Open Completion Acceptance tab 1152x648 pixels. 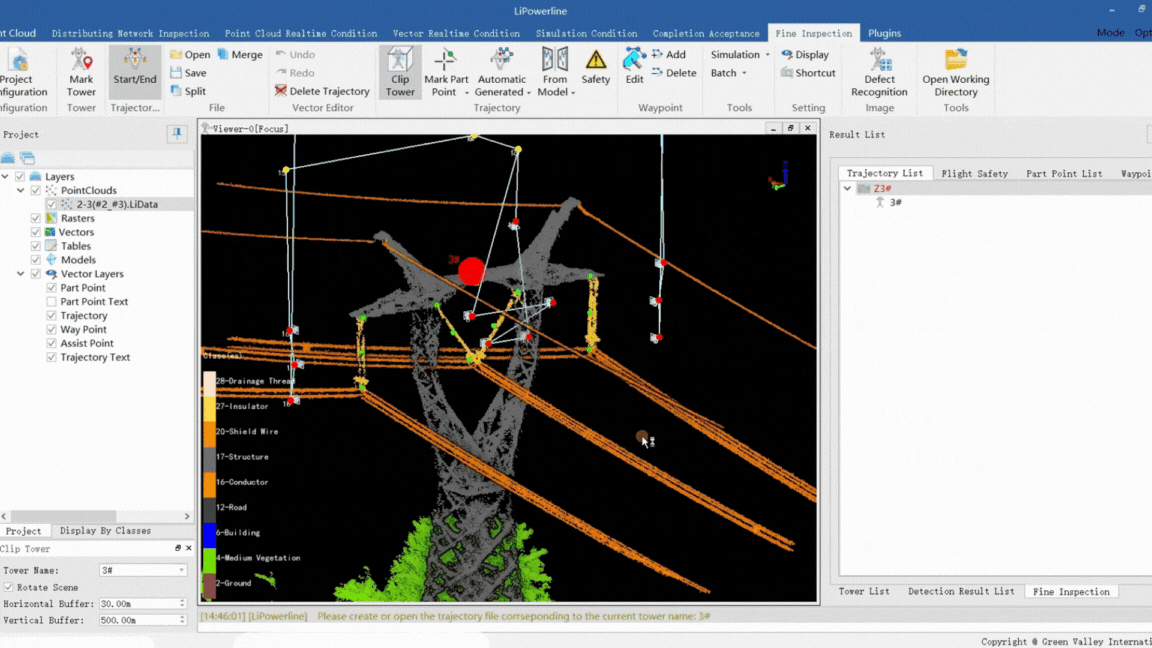[705, 33]
